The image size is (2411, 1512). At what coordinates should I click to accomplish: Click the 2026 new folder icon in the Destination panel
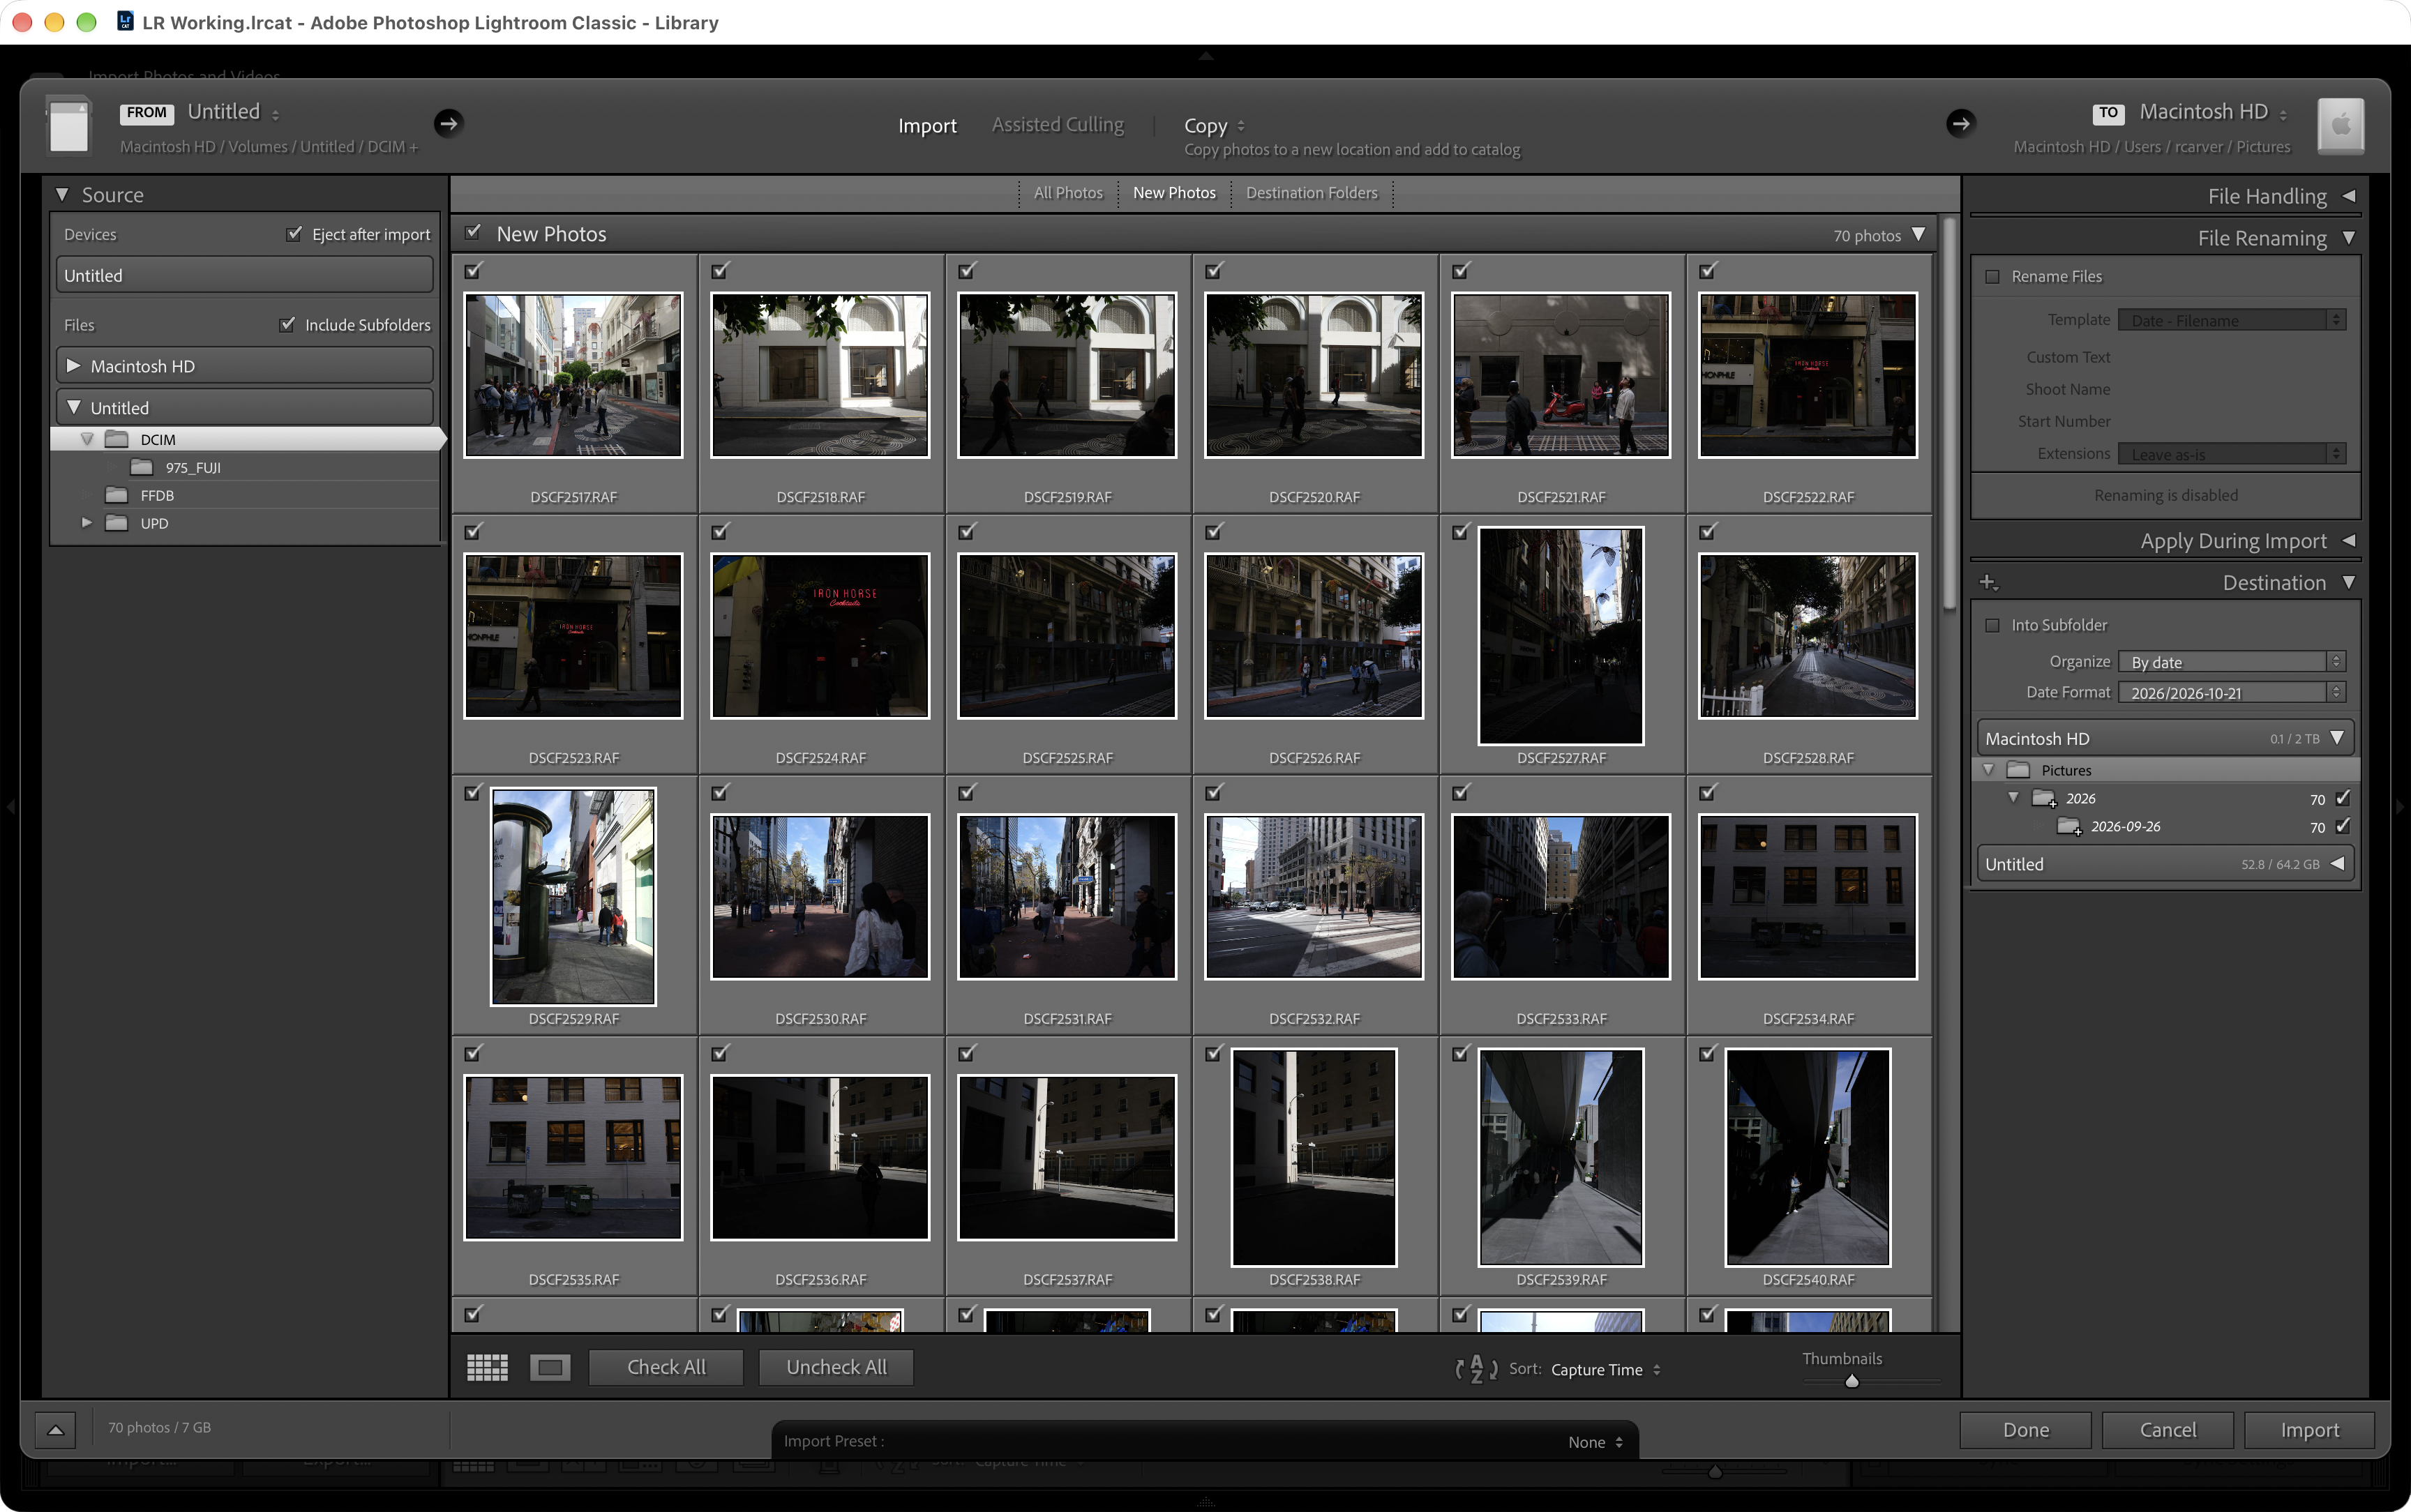(x=2044, y=798)
